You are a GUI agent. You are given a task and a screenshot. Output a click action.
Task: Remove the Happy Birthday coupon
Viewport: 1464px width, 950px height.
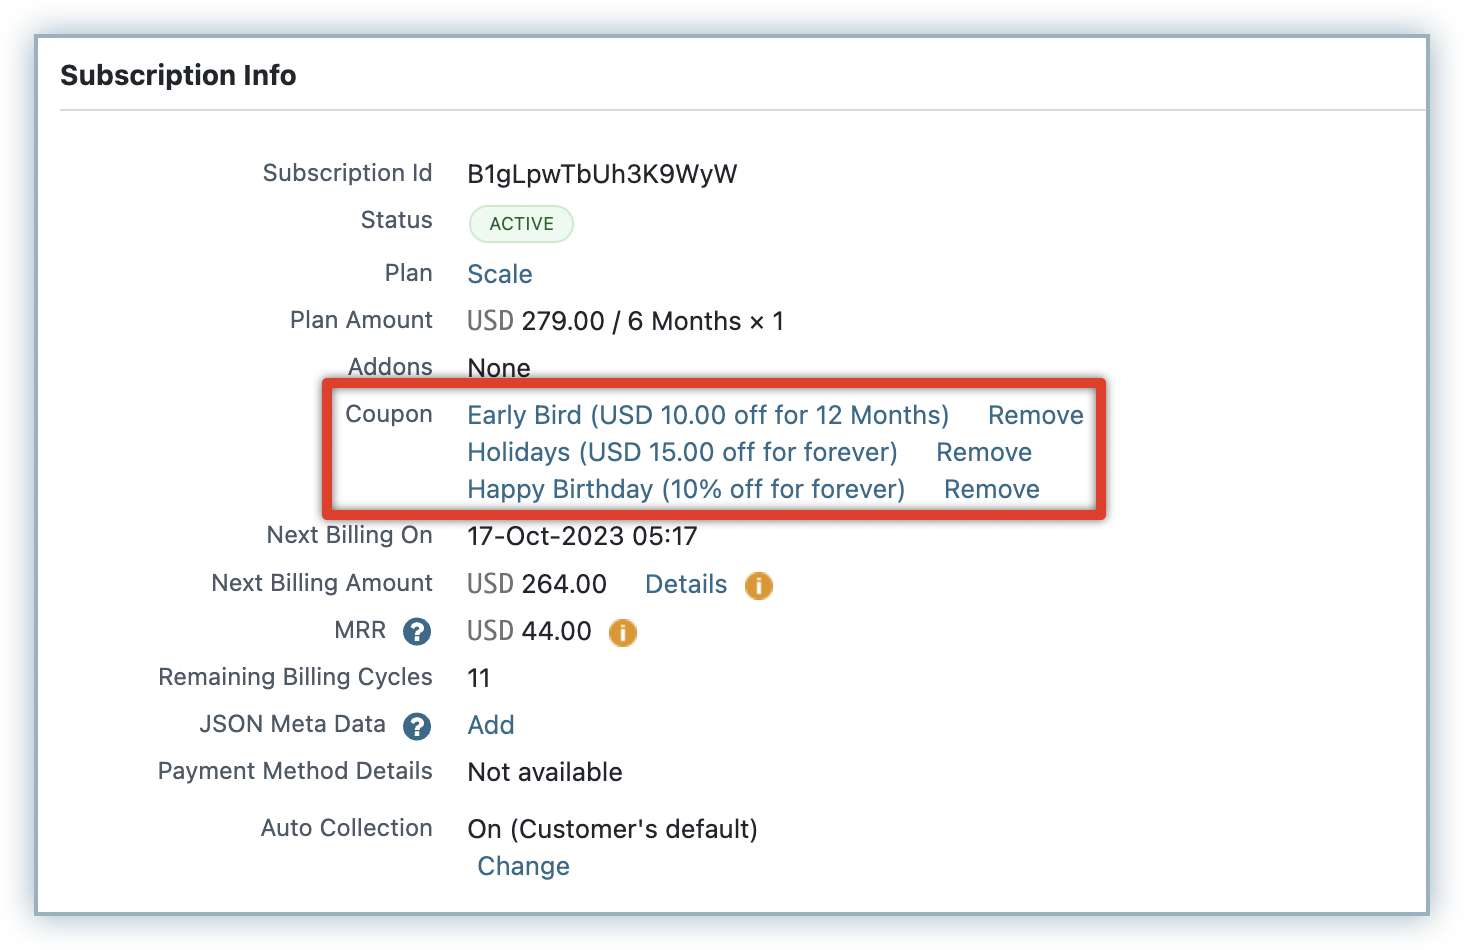click(x=991, y=489)
